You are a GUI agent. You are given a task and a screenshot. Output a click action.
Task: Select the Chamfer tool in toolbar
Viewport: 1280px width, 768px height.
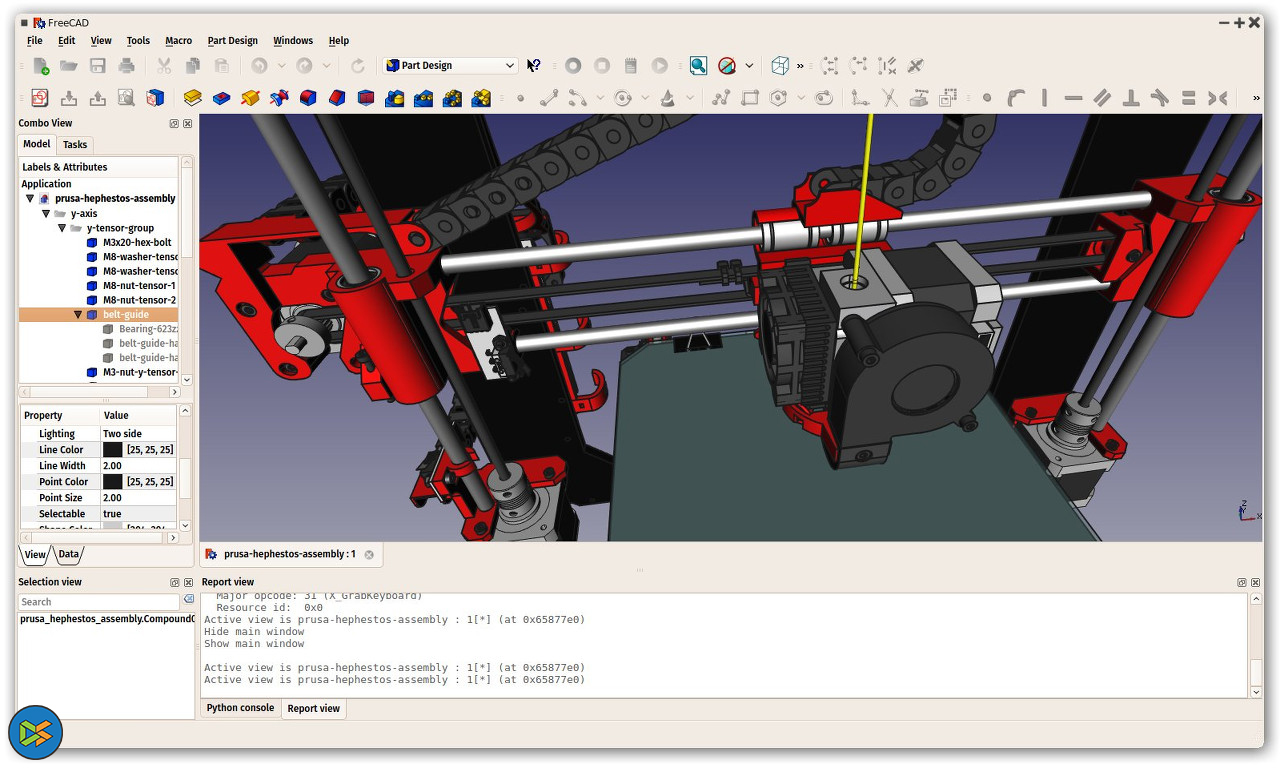click(337, 98)
